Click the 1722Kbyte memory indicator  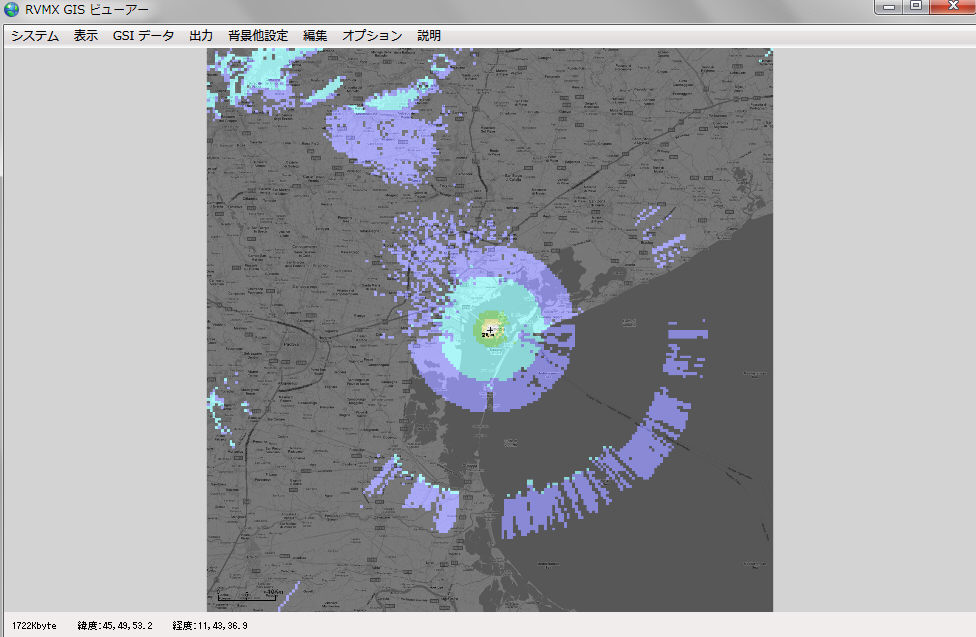[35, 626]
